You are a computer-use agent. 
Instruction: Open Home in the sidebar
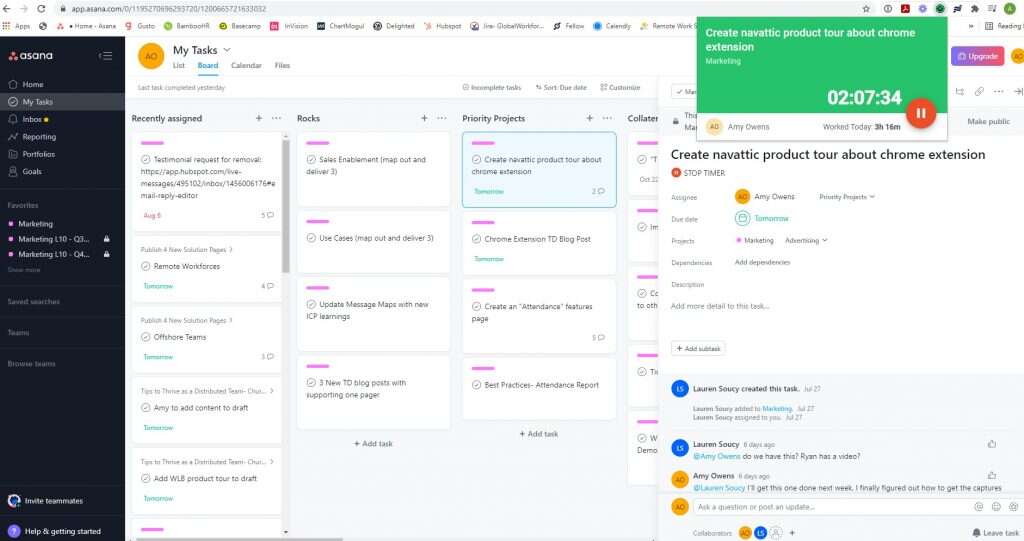tap(33, 84)
